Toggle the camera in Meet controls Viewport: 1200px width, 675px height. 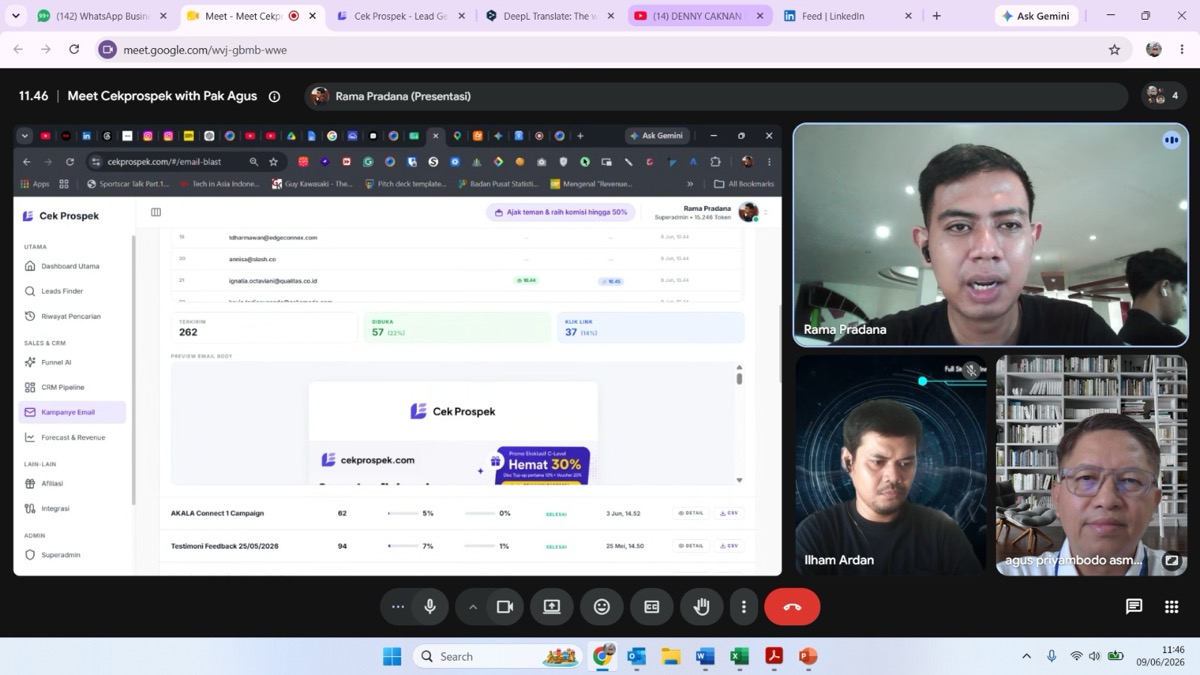(x=505, y=607)
